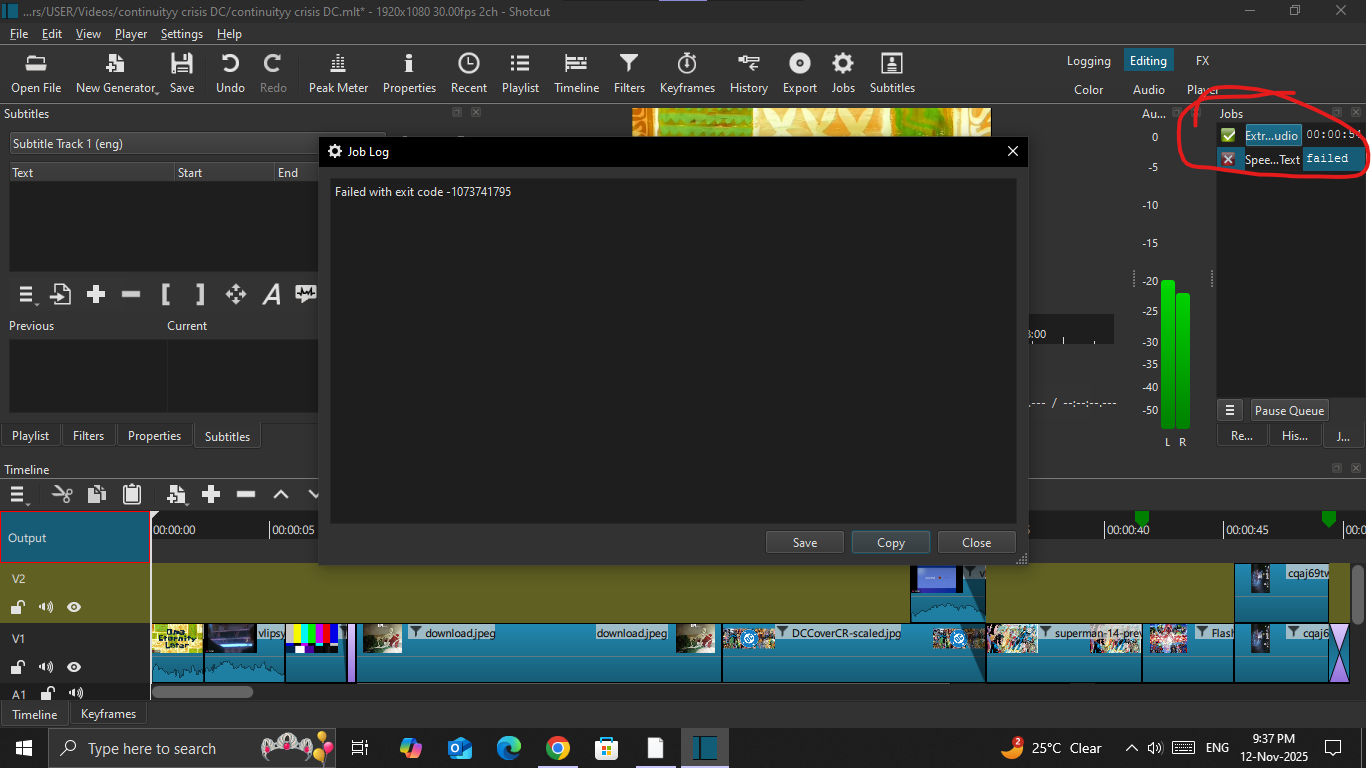Toggle the lock on track A1

[47, 694]
